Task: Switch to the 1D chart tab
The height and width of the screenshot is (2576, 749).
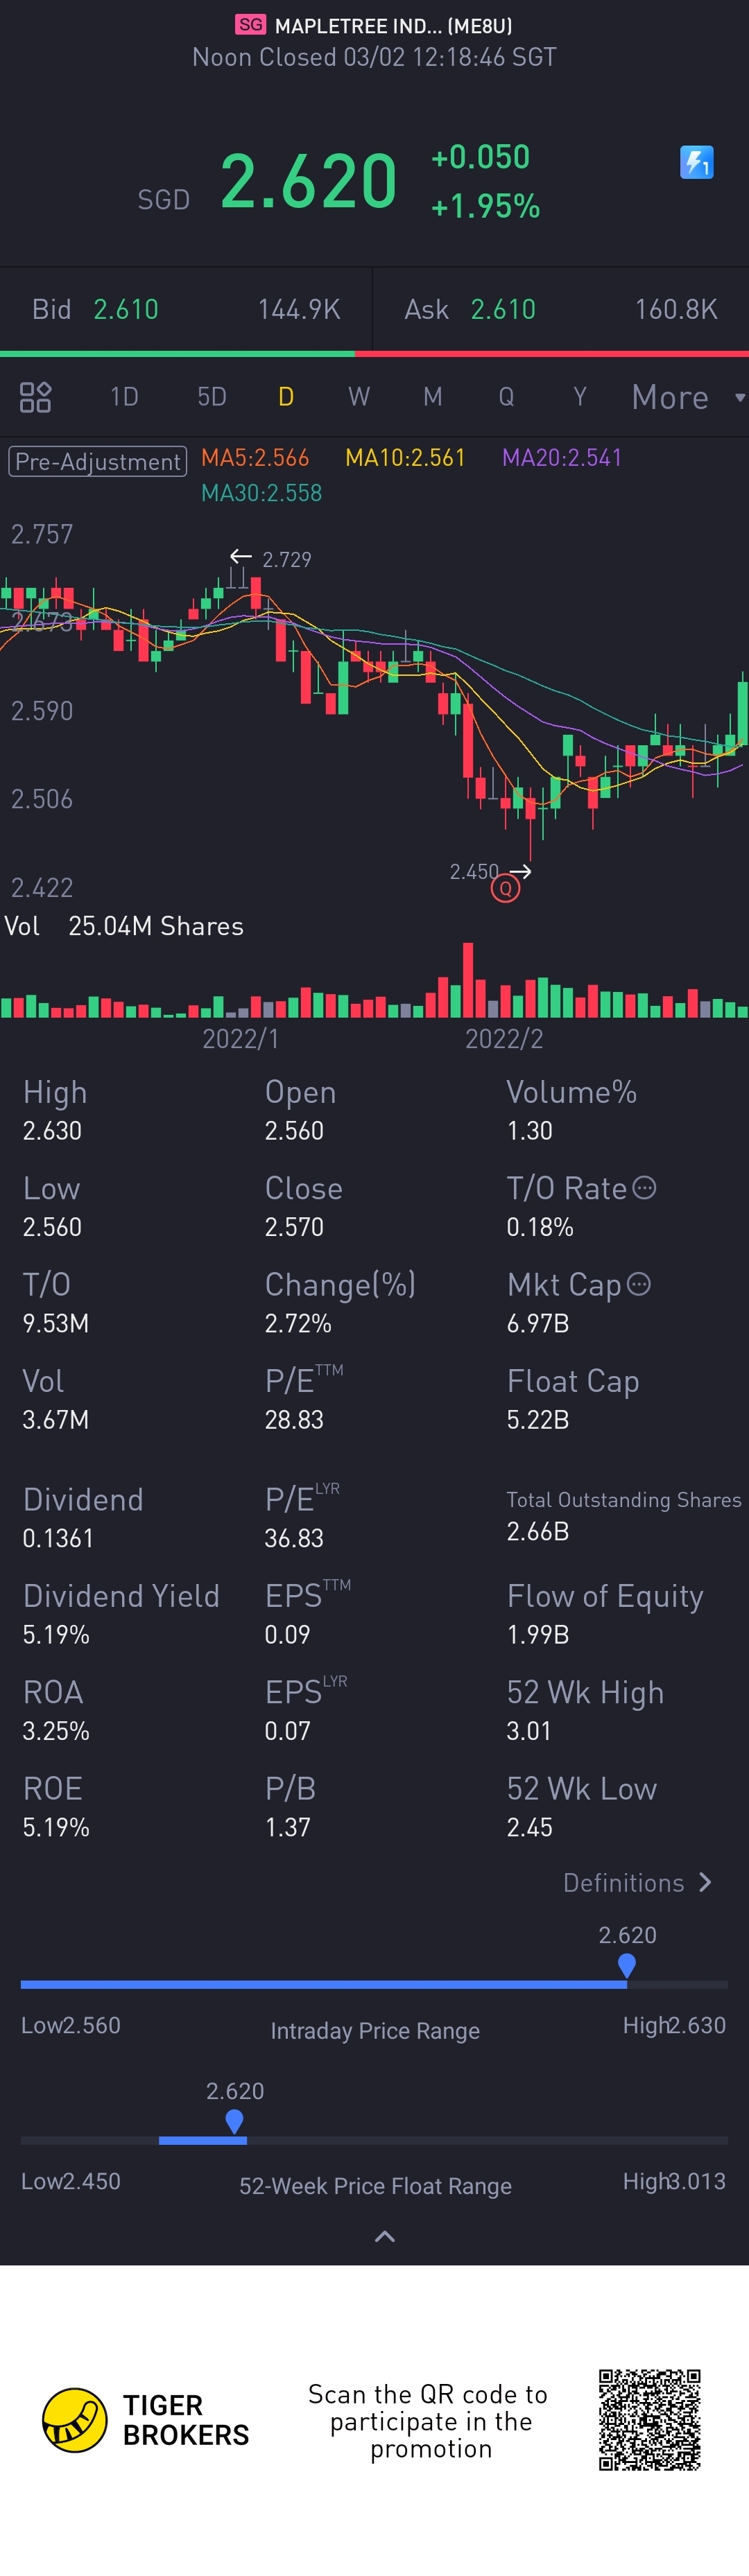Action: click(124, 397)
